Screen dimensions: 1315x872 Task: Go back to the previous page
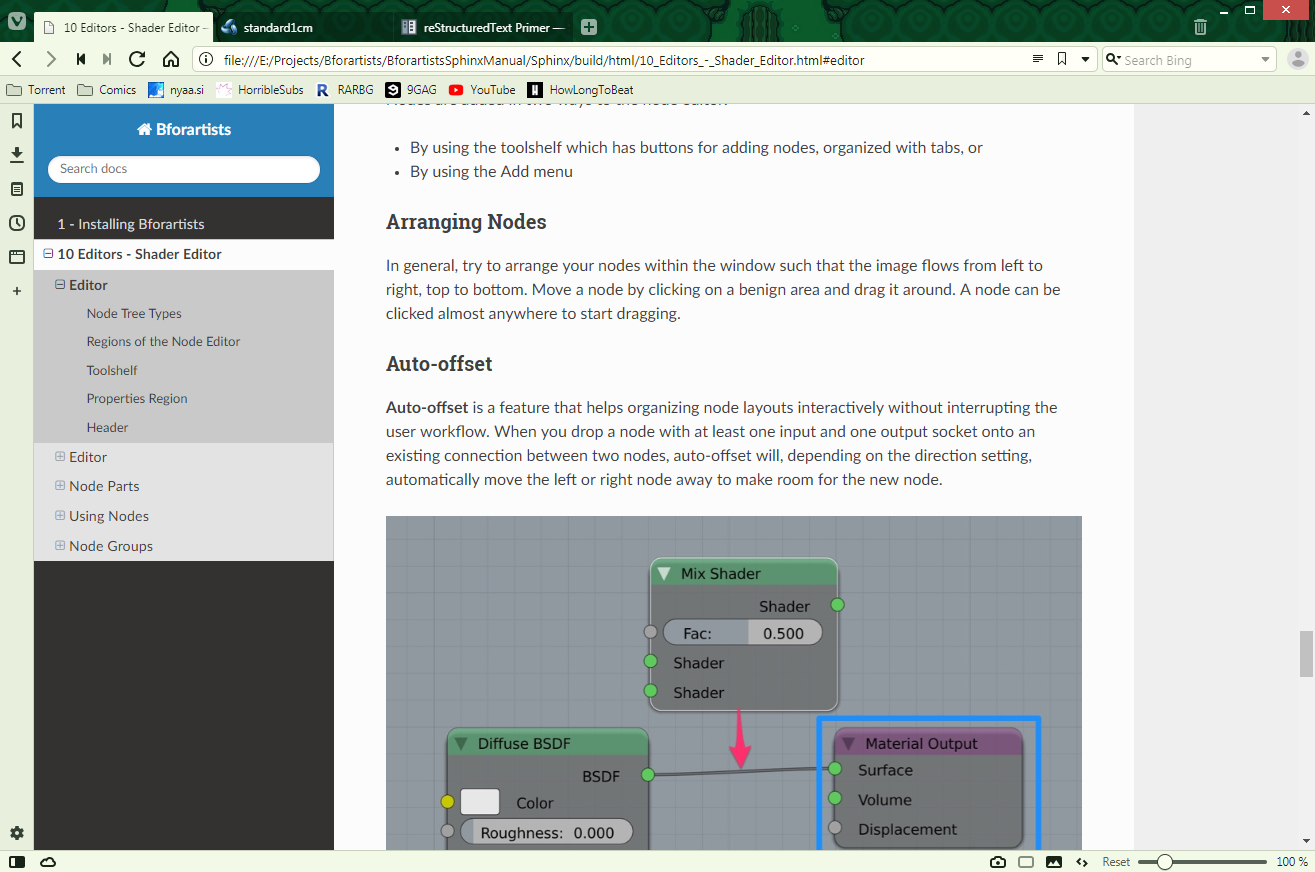point(17,59)
